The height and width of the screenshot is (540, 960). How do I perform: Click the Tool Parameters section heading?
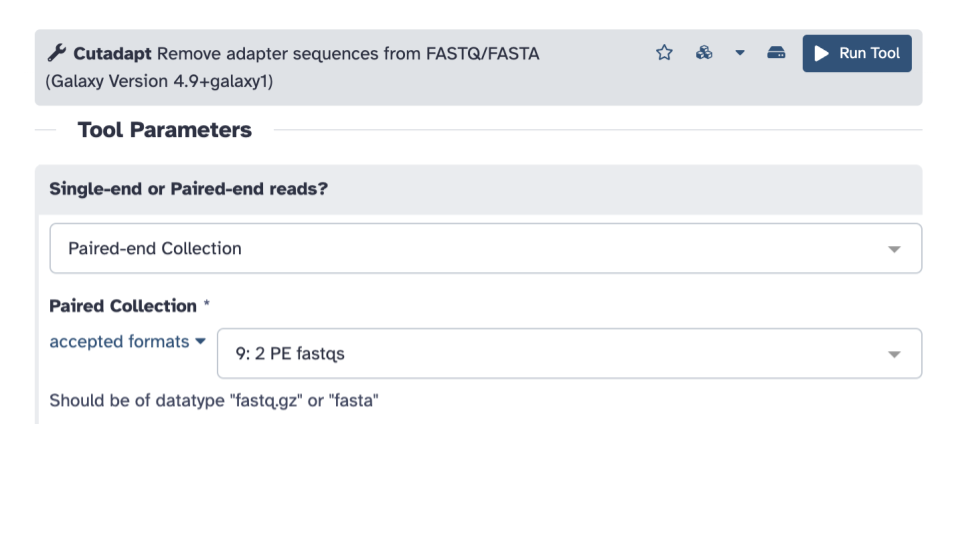[x=165, y=130]
